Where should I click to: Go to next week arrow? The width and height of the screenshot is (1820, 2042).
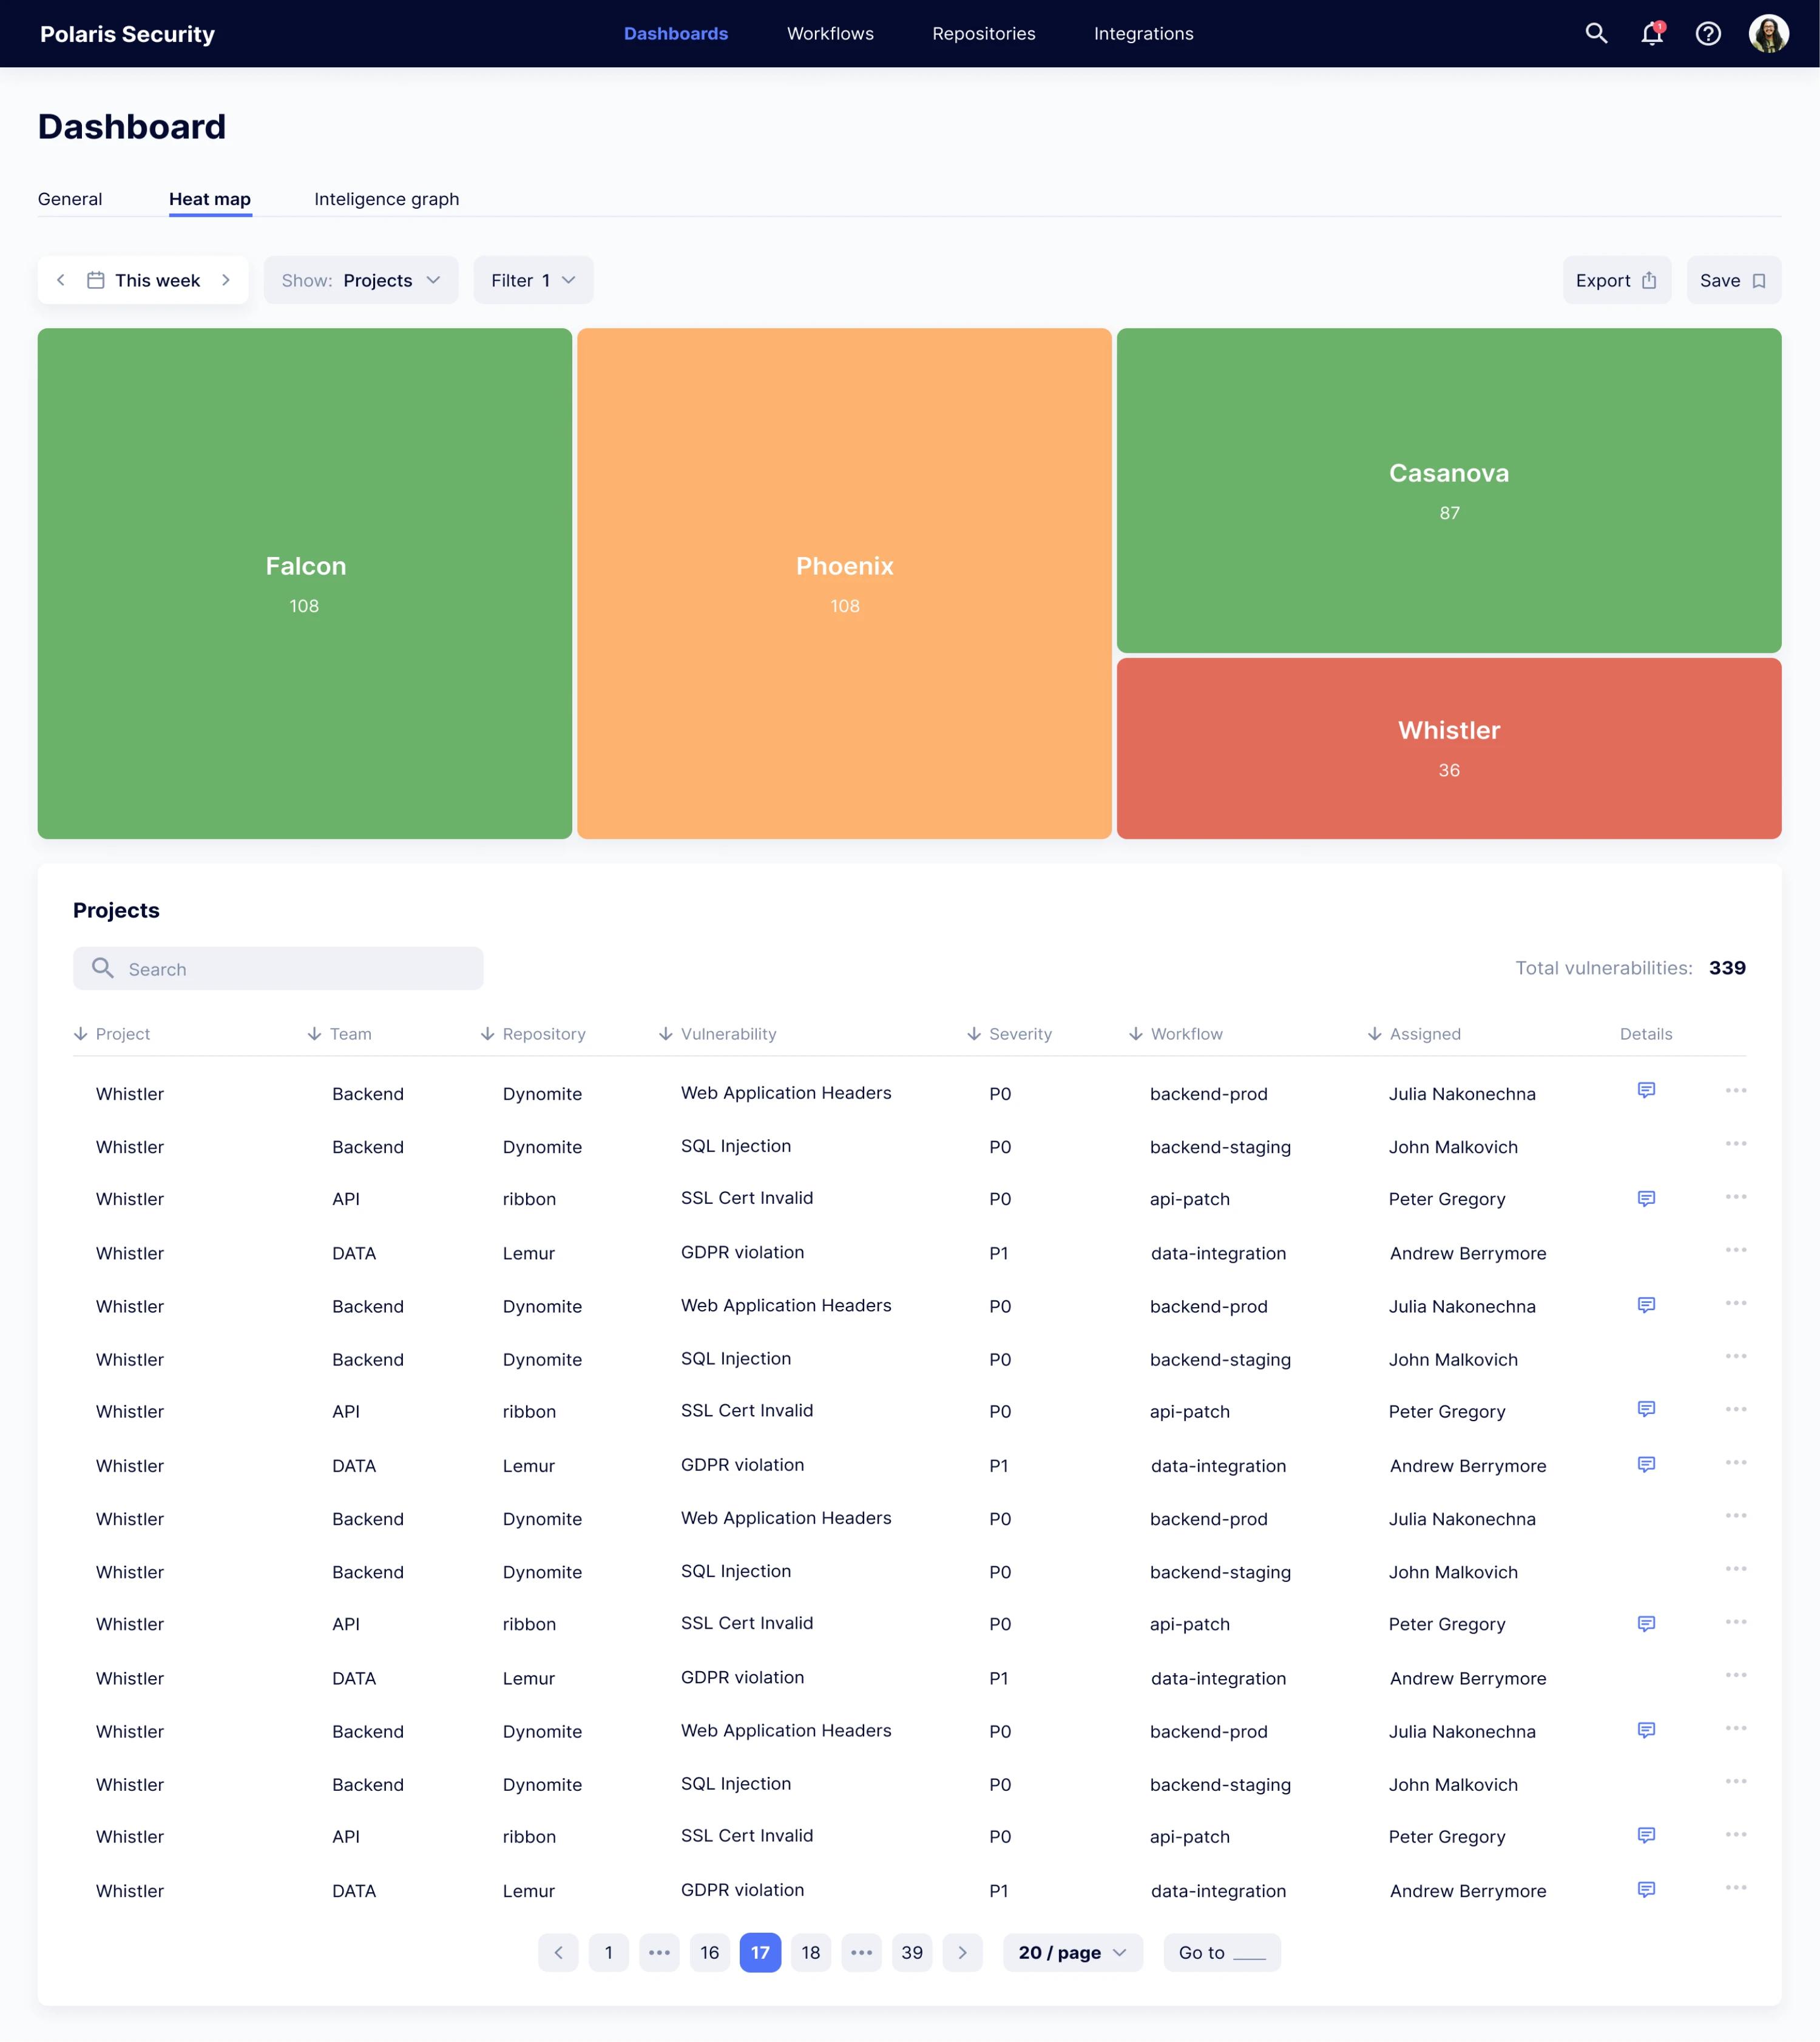click(226, 280)
